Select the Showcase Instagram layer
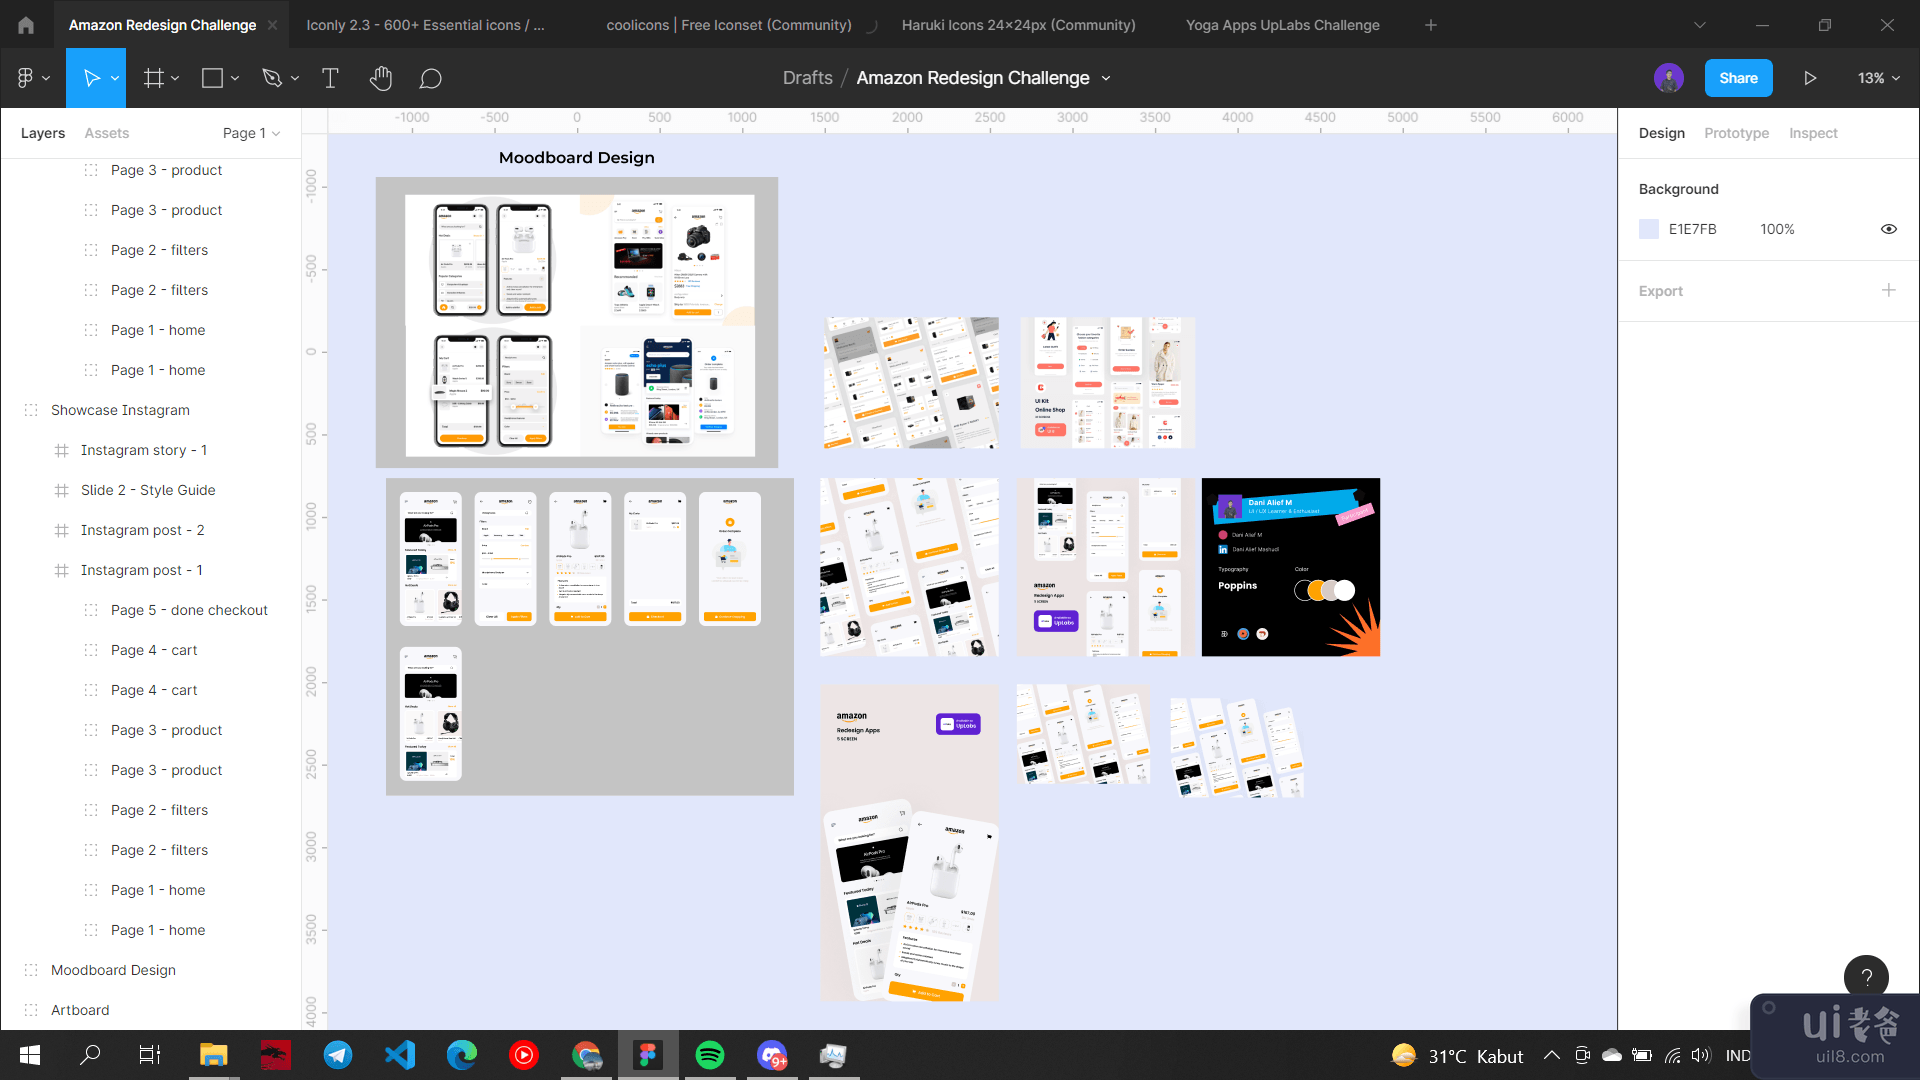Image resolution: width=1920 pixels, height=1080 pixels. click(120, 410)
